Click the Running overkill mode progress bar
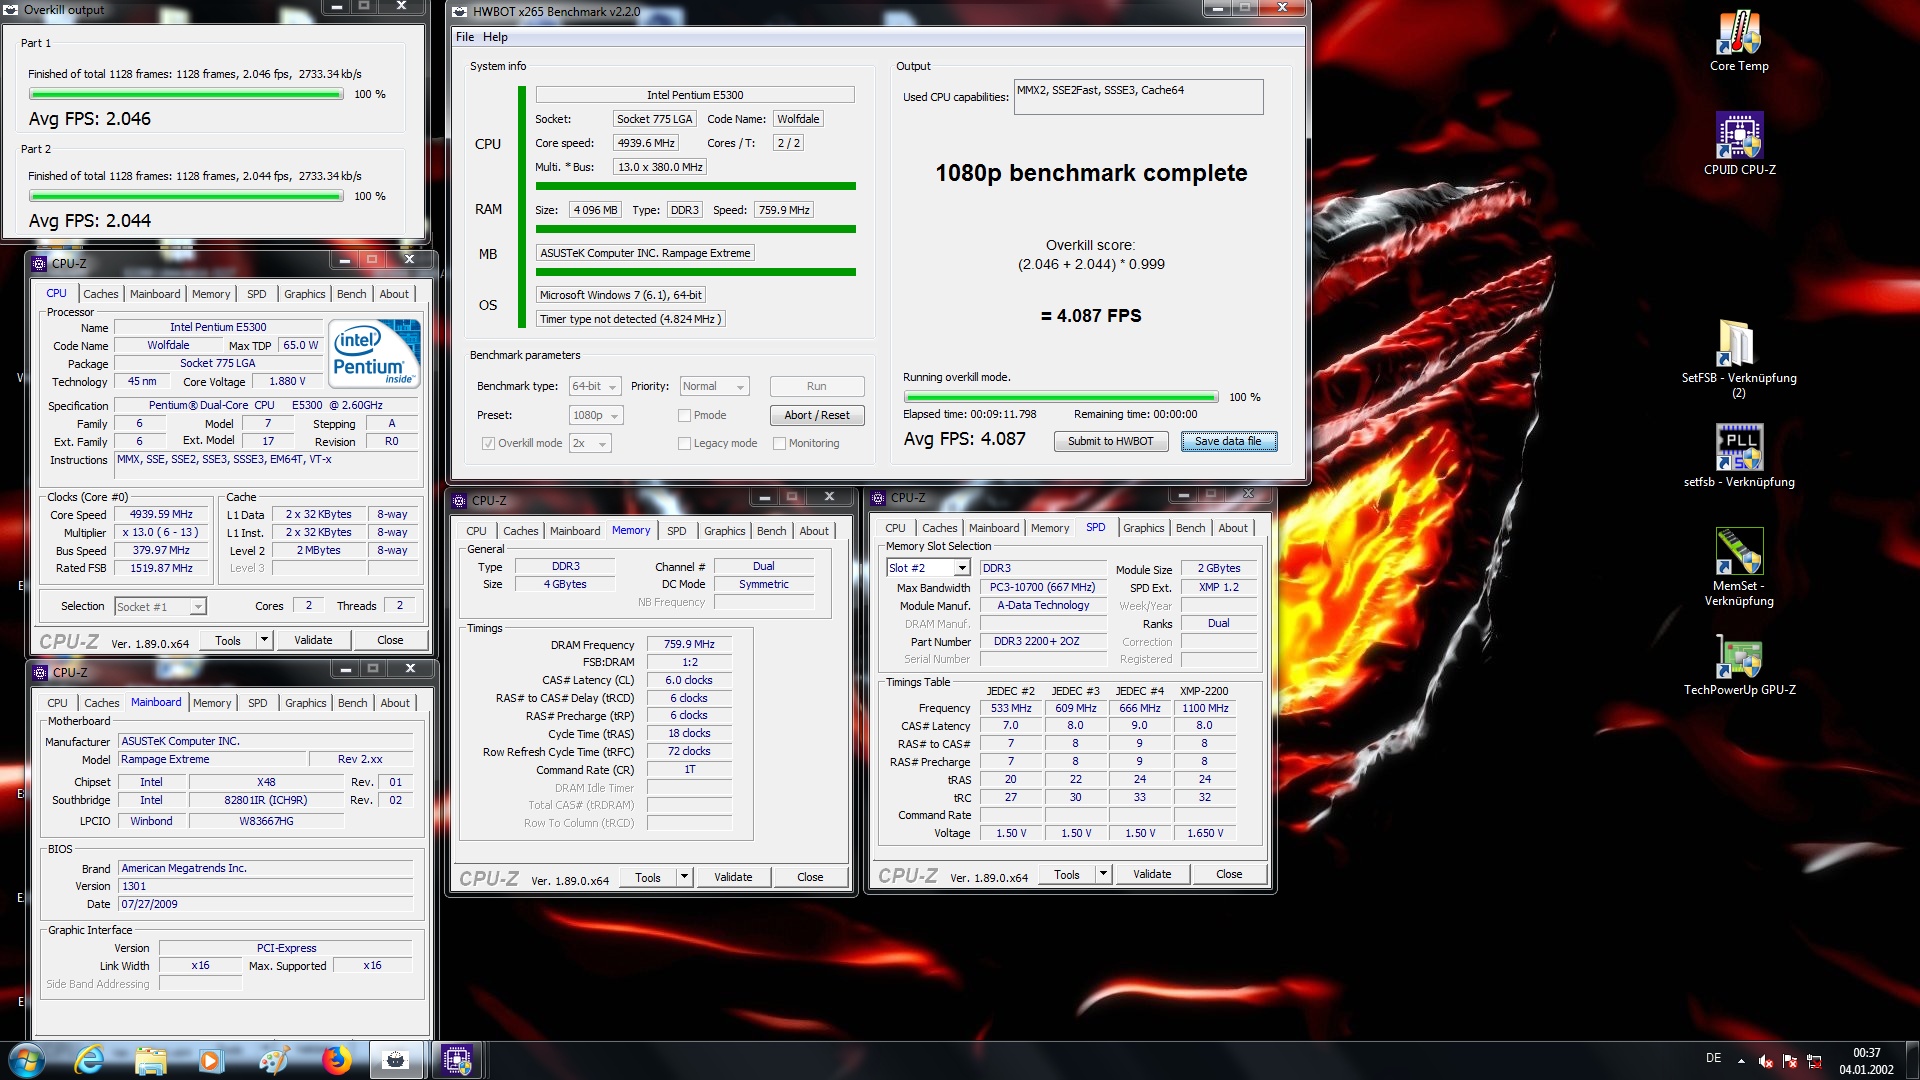Screen dimensions: 1920x1080 pos(1060,397)
